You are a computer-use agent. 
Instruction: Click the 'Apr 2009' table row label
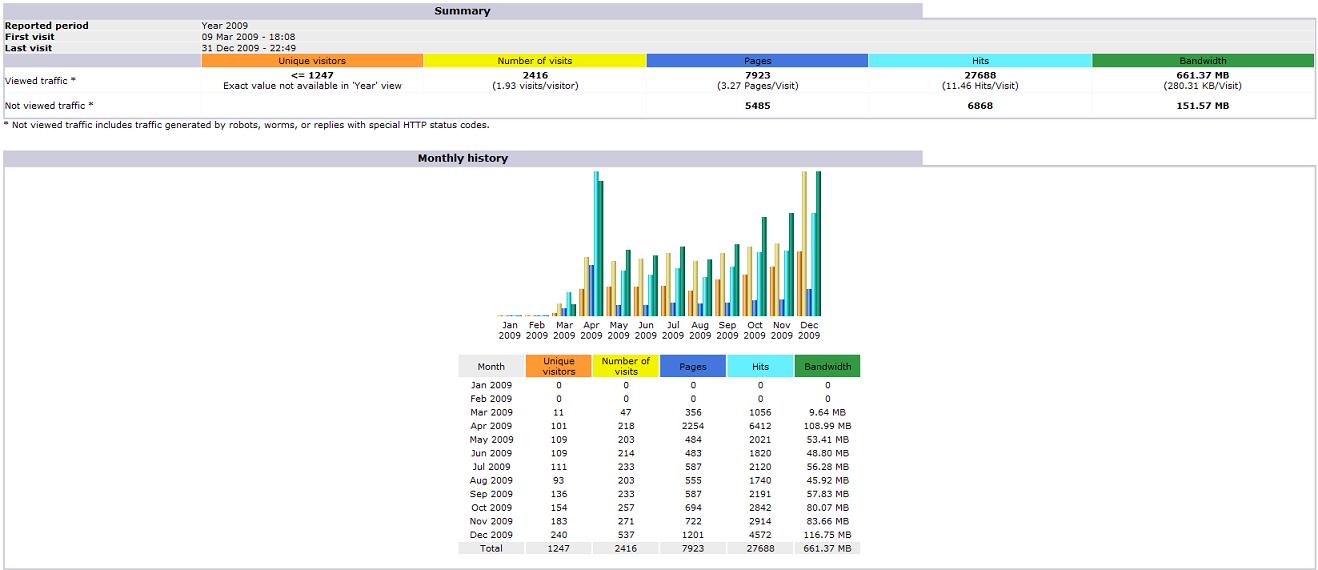491,425
